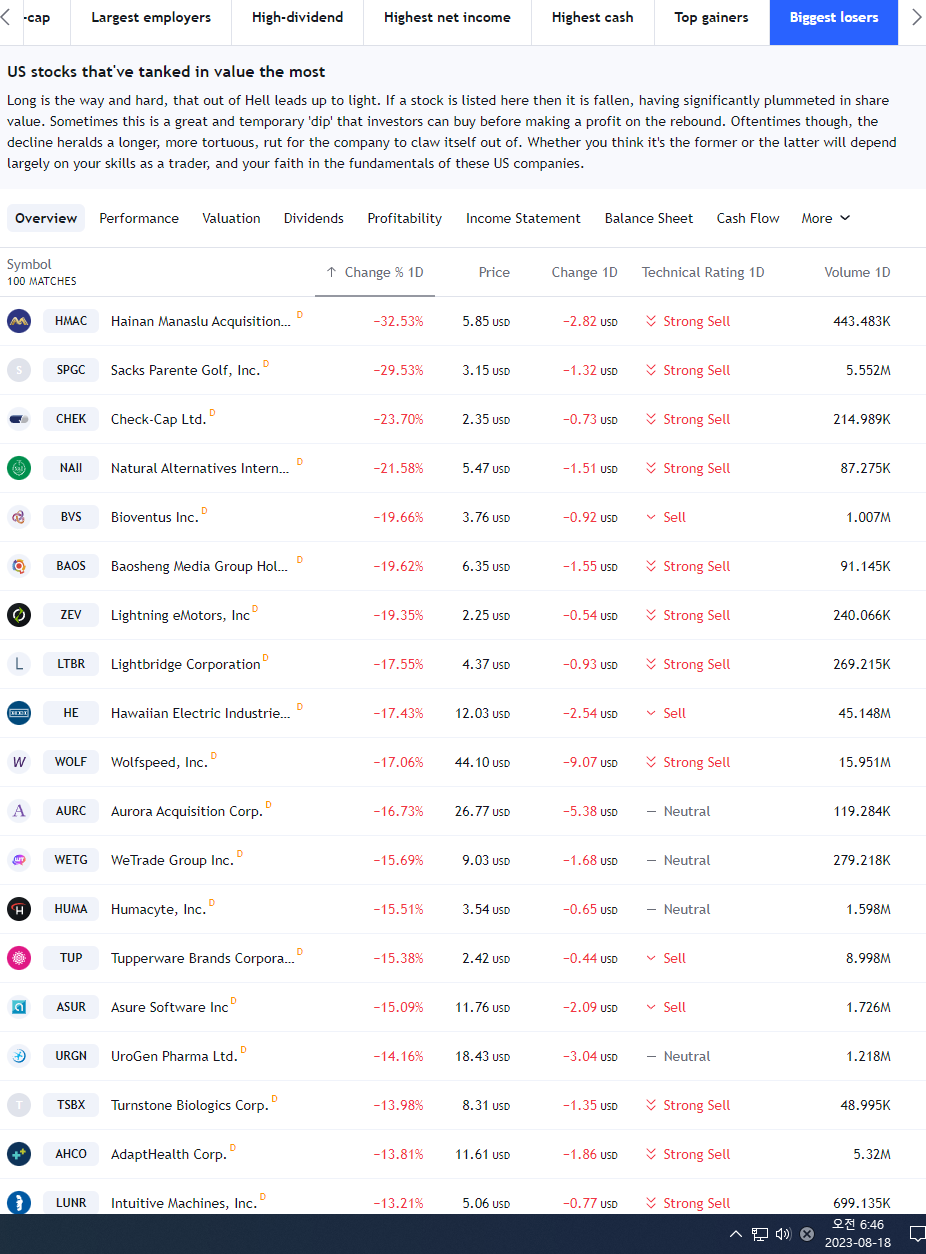Click the Baosheng Media logo icon

click(19, 566)
